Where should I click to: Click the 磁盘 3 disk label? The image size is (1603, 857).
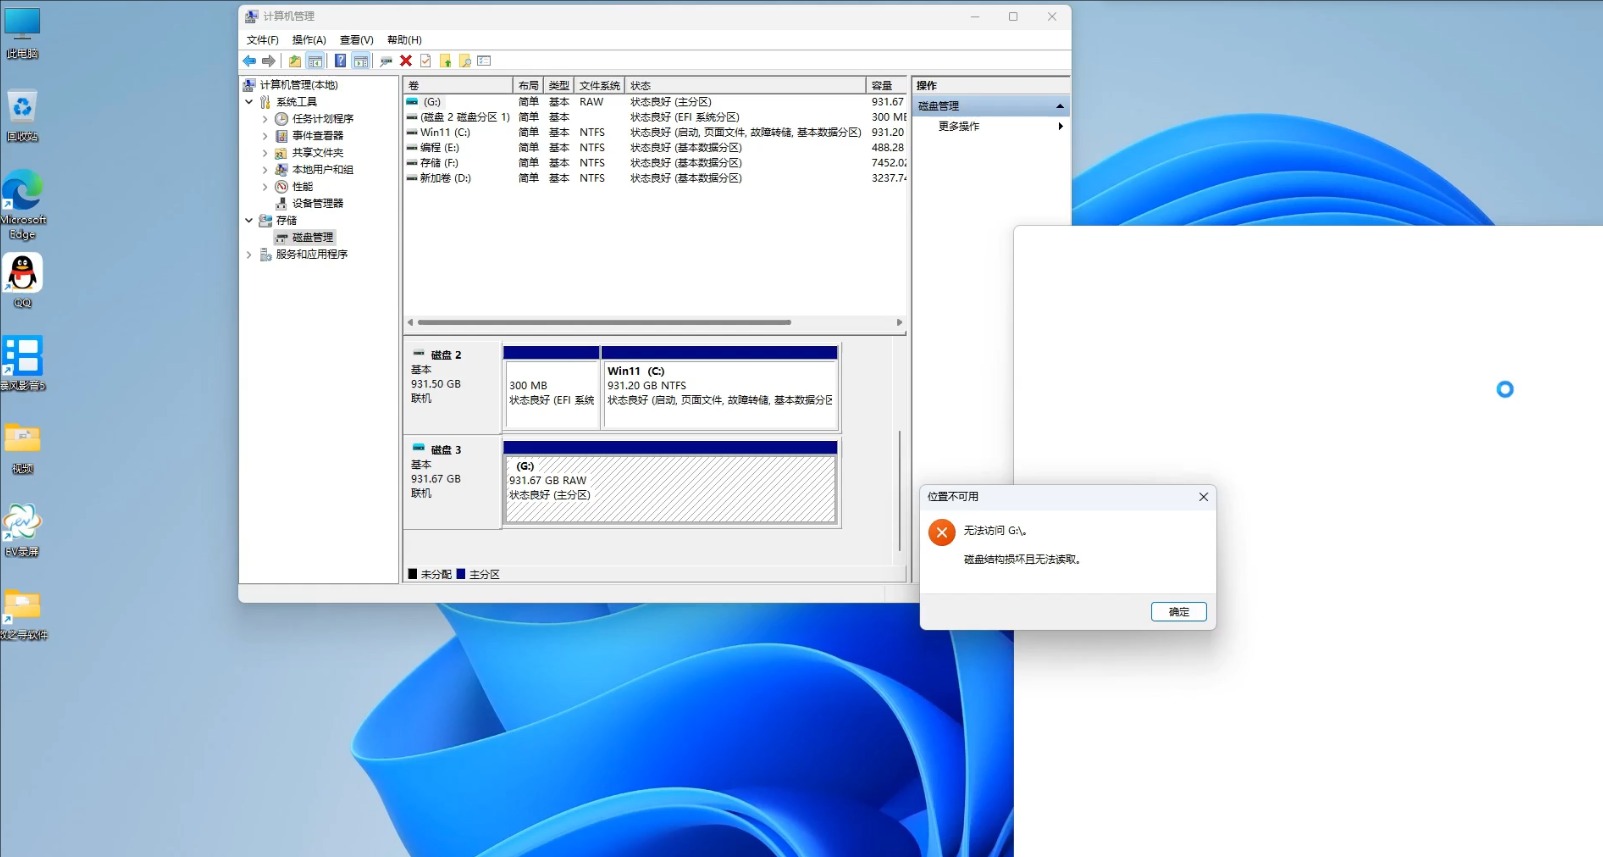(445, 450)
